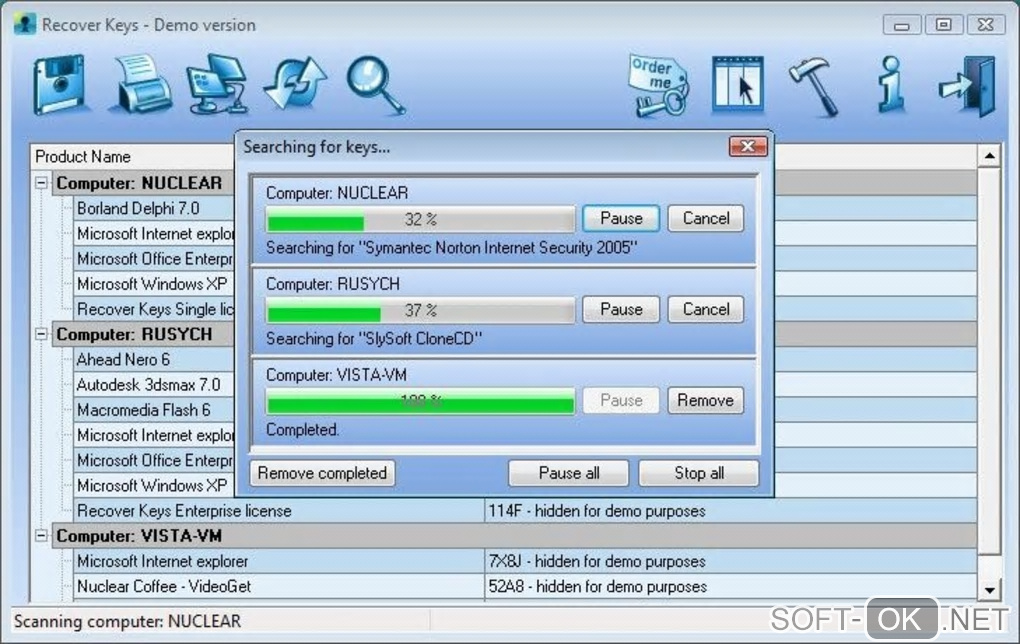
Task: Click the Save floppy disk icon
Action: [60, 85]
